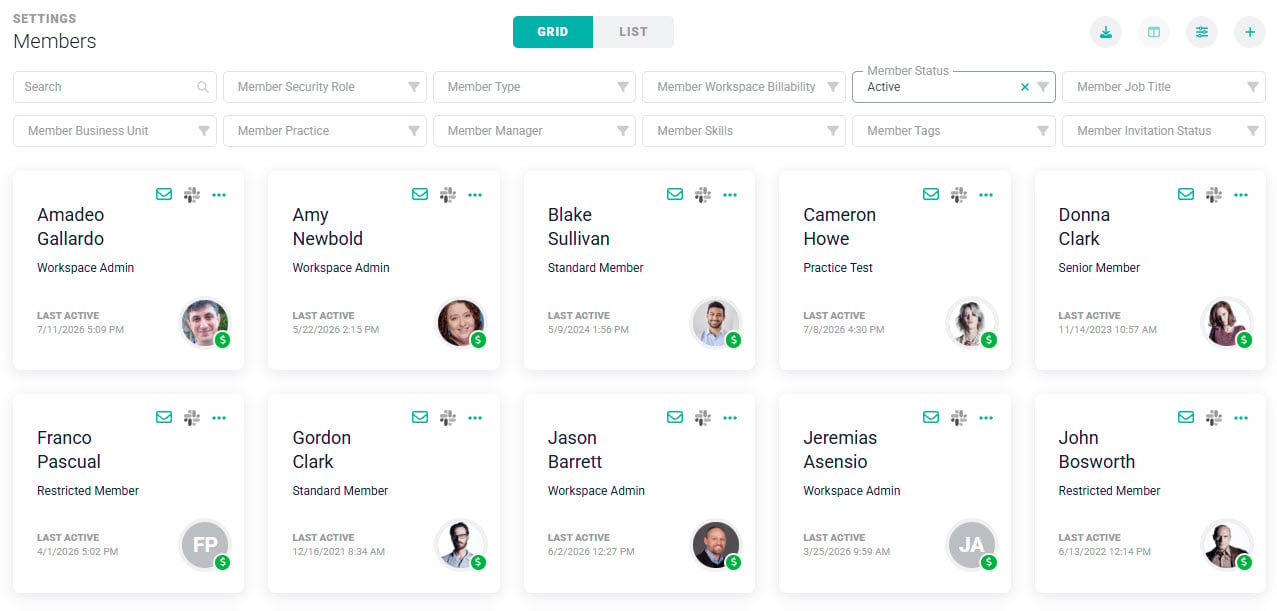The image size is (1277, 611).
Task: Email Amadeo Gallardo via envelope icon
Action: point(164,194)
